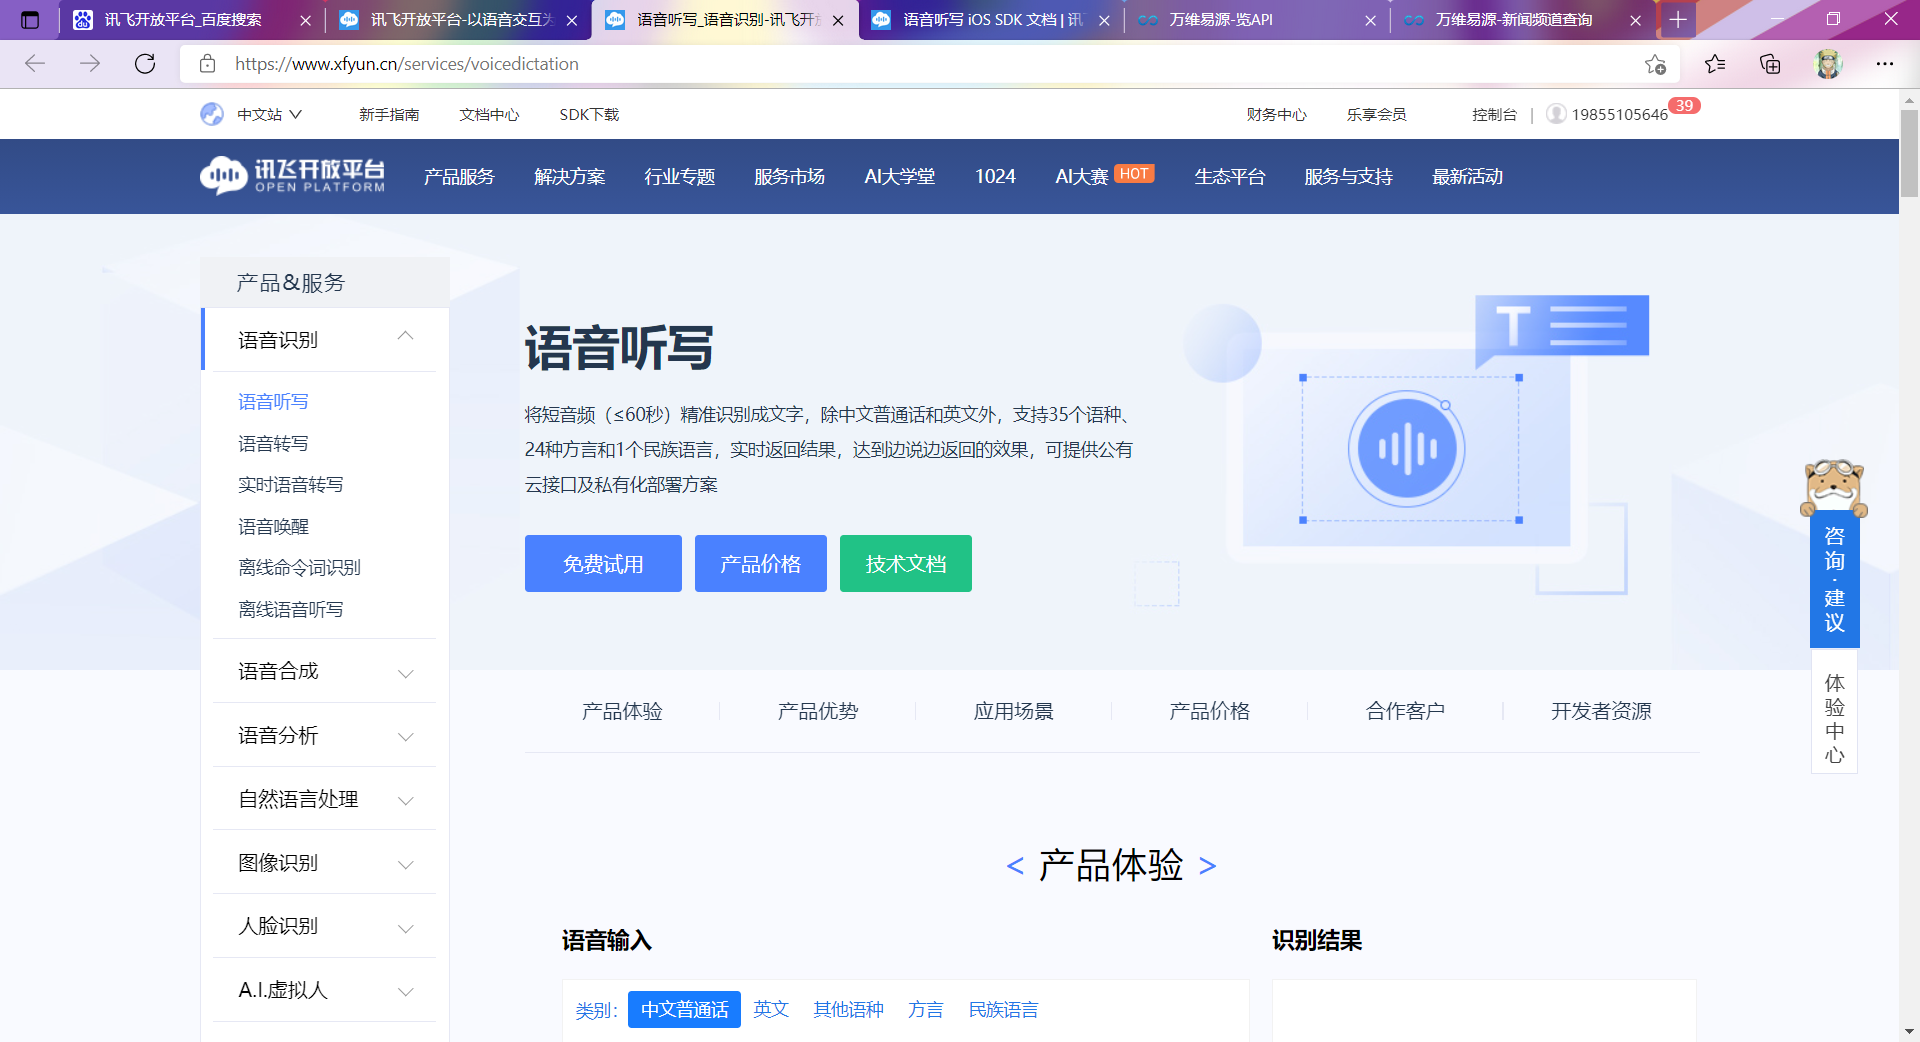Open 语音唤醒 in the sidebar
The height and width of the screenshot is (1042, 1920).
(273, 526)
